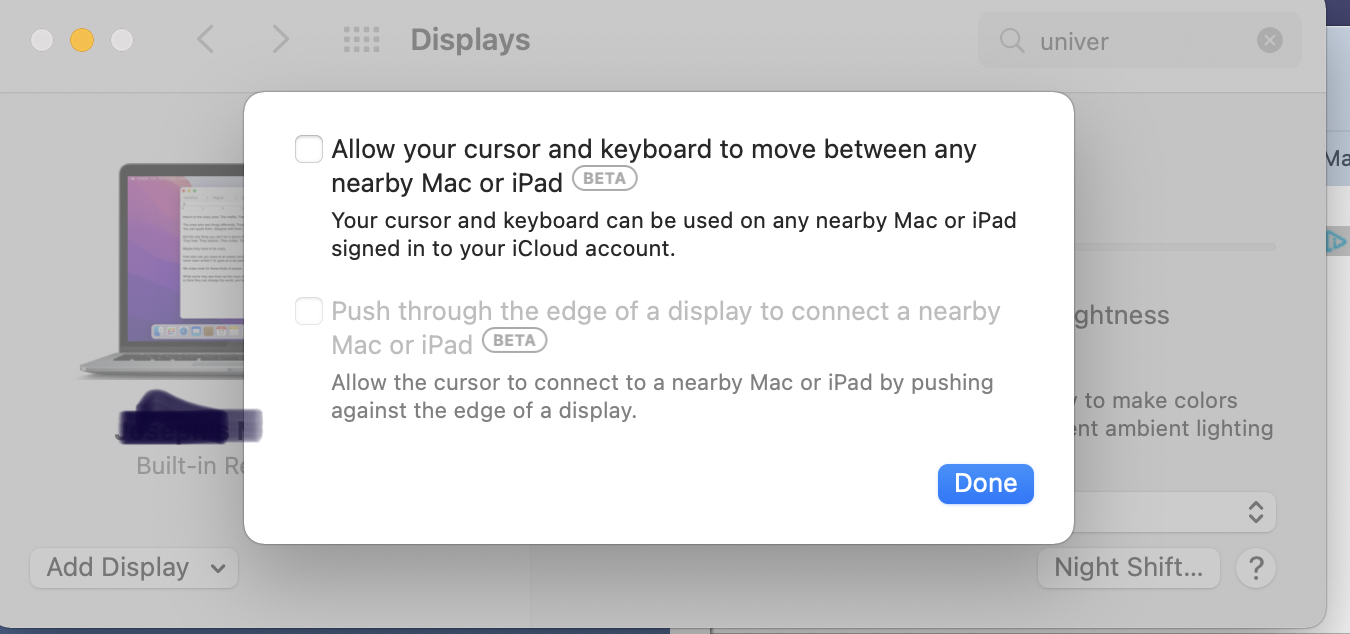Click the brightness slider track

1174,246
